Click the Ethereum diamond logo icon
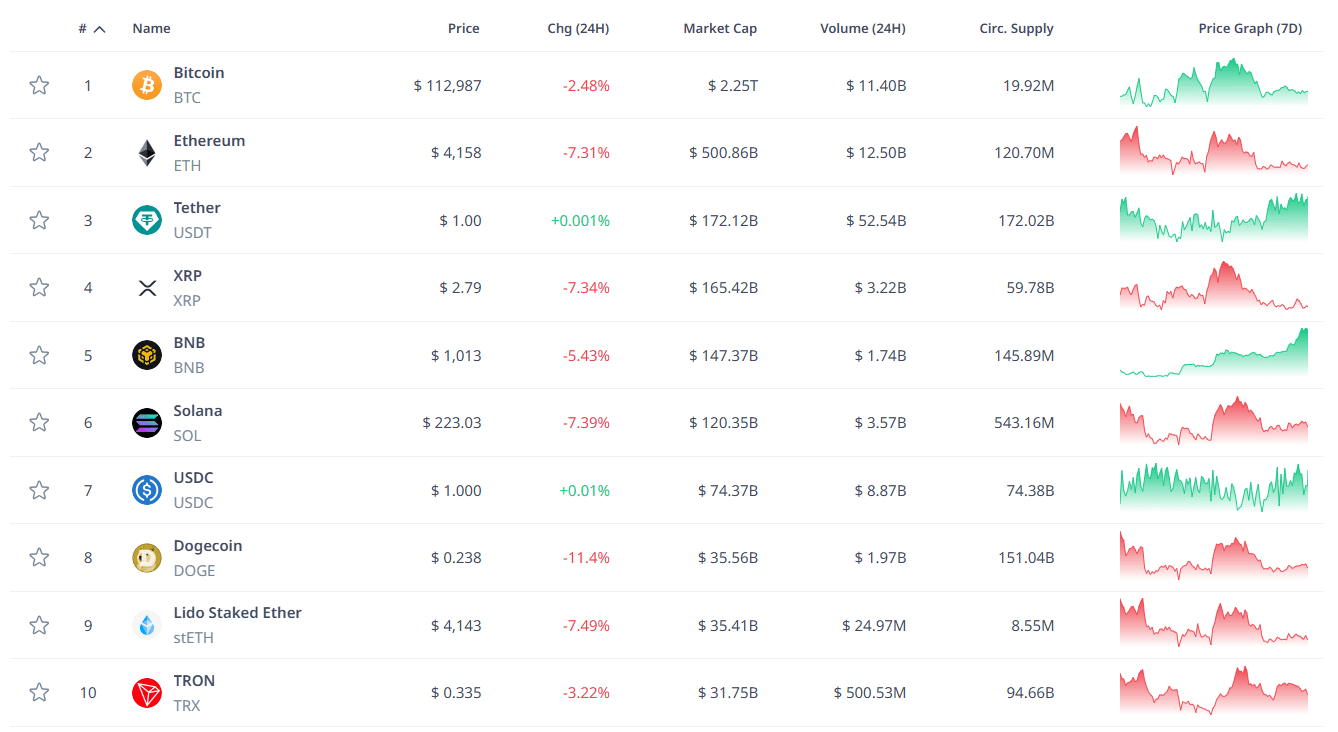The height and width of the screenshot is (732, 1338). tap(147, 153)
